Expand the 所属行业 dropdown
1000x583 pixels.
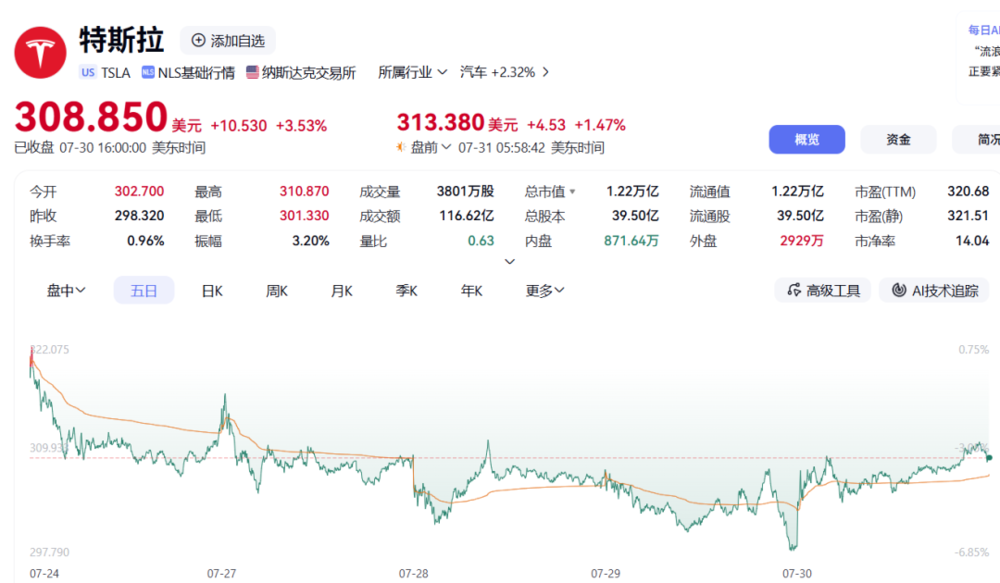tap(413, 72)
